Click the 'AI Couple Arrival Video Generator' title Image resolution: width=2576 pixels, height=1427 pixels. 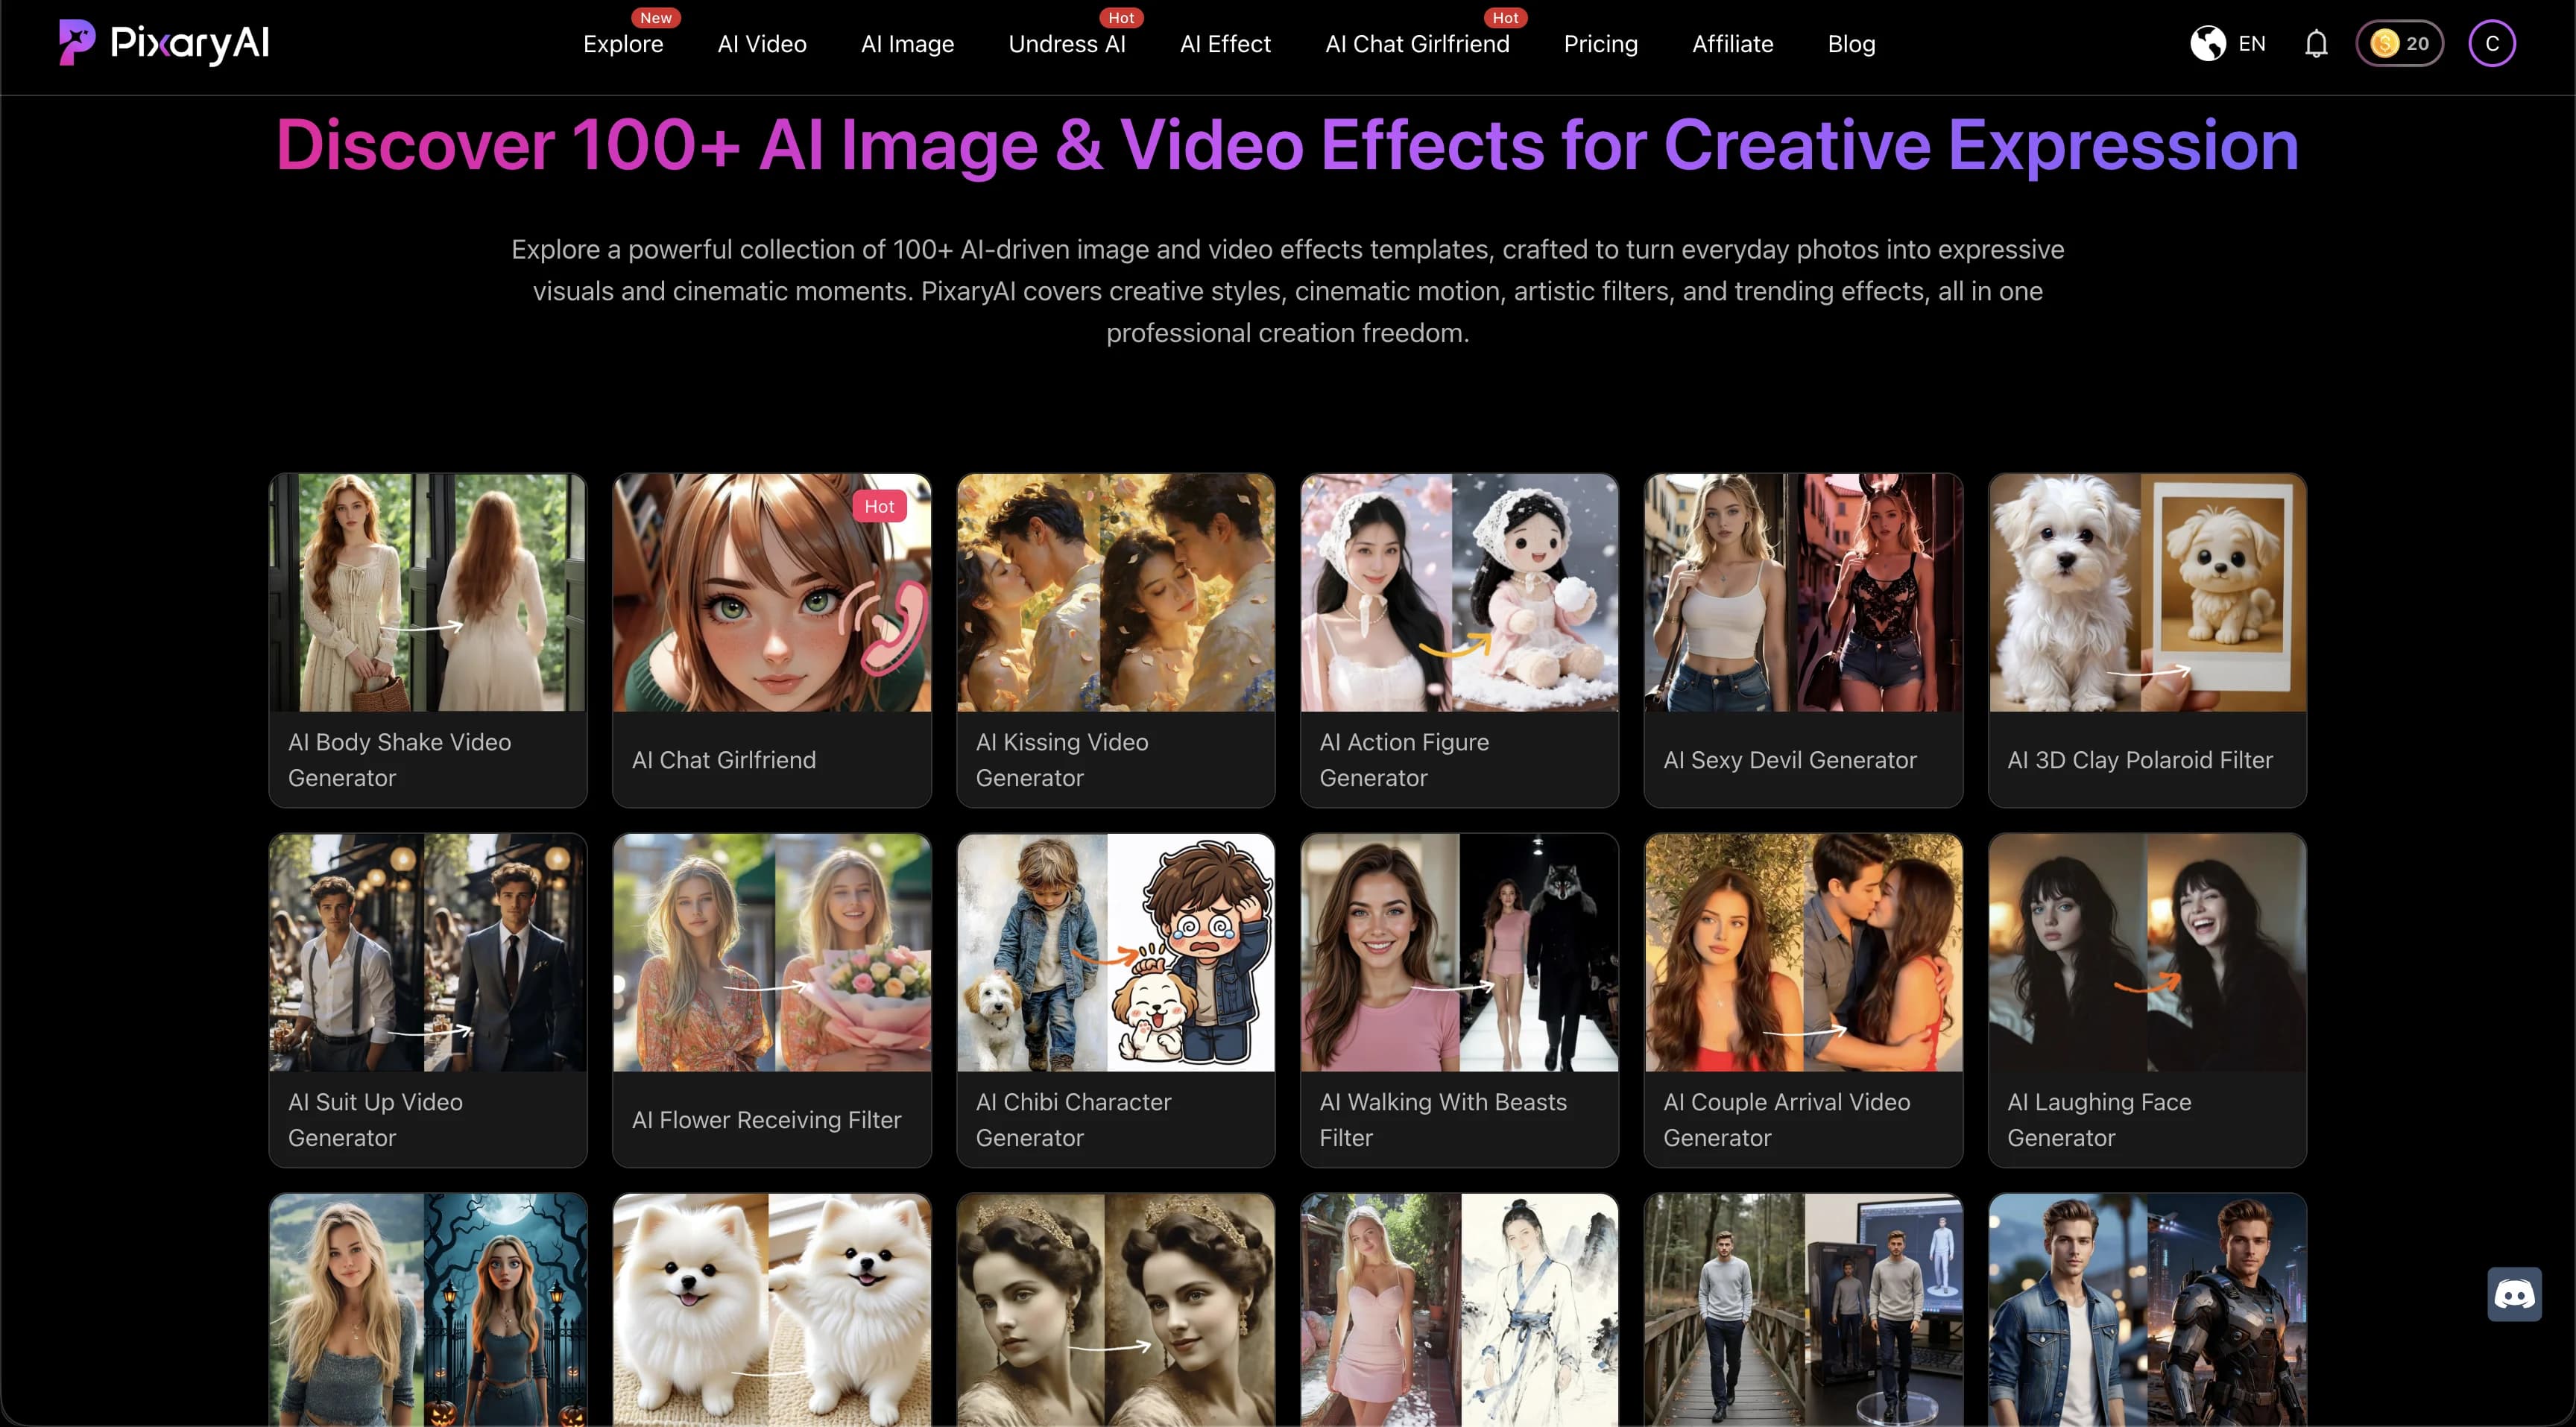pos(1787,1119)
